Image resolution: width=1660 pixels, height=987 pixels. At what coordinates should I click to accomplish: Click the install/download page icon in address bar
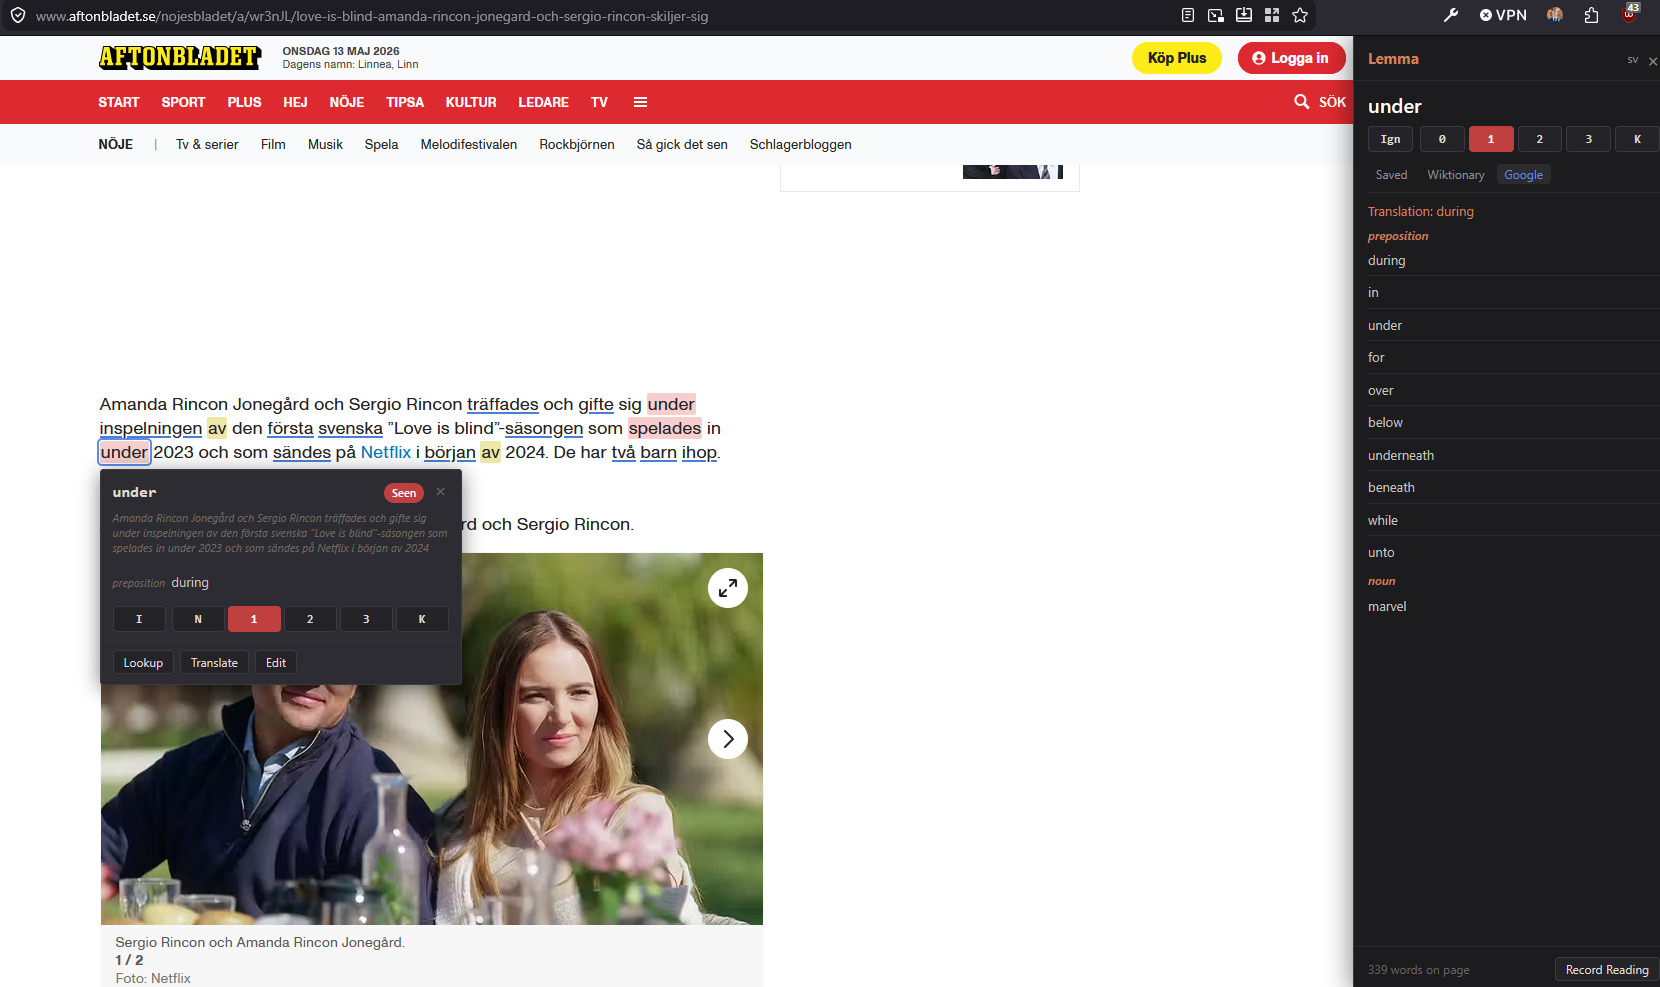[x=1244, y=15]
